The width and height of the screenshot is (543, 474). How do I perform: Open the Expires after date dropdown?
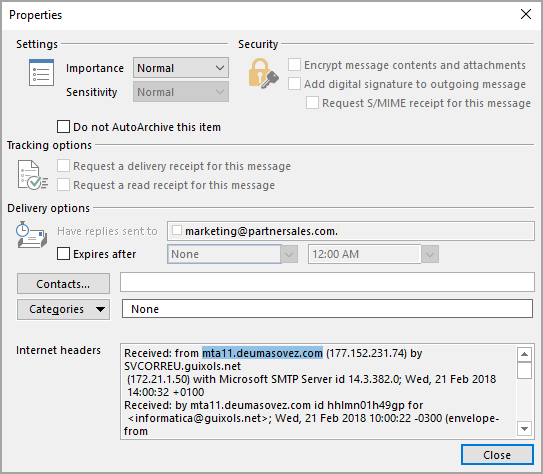click(289, 254)
